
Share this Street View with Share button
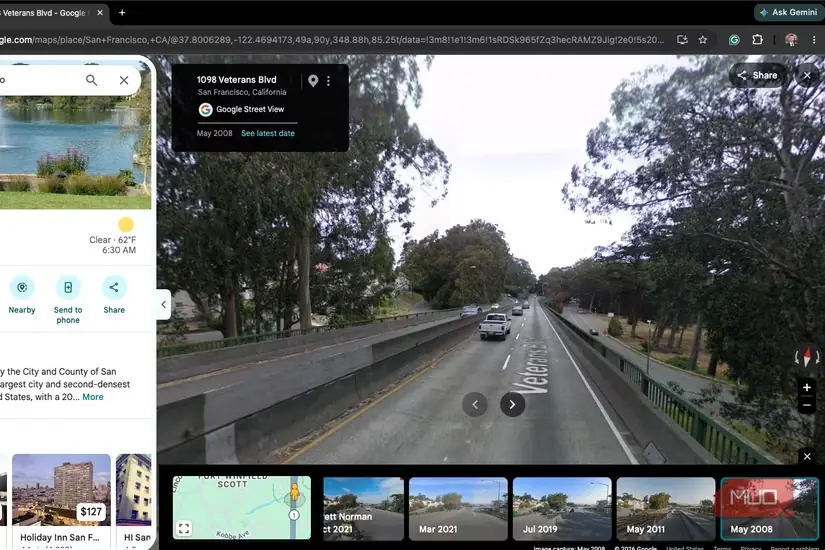pyautogui.click(x=757, y=75)
